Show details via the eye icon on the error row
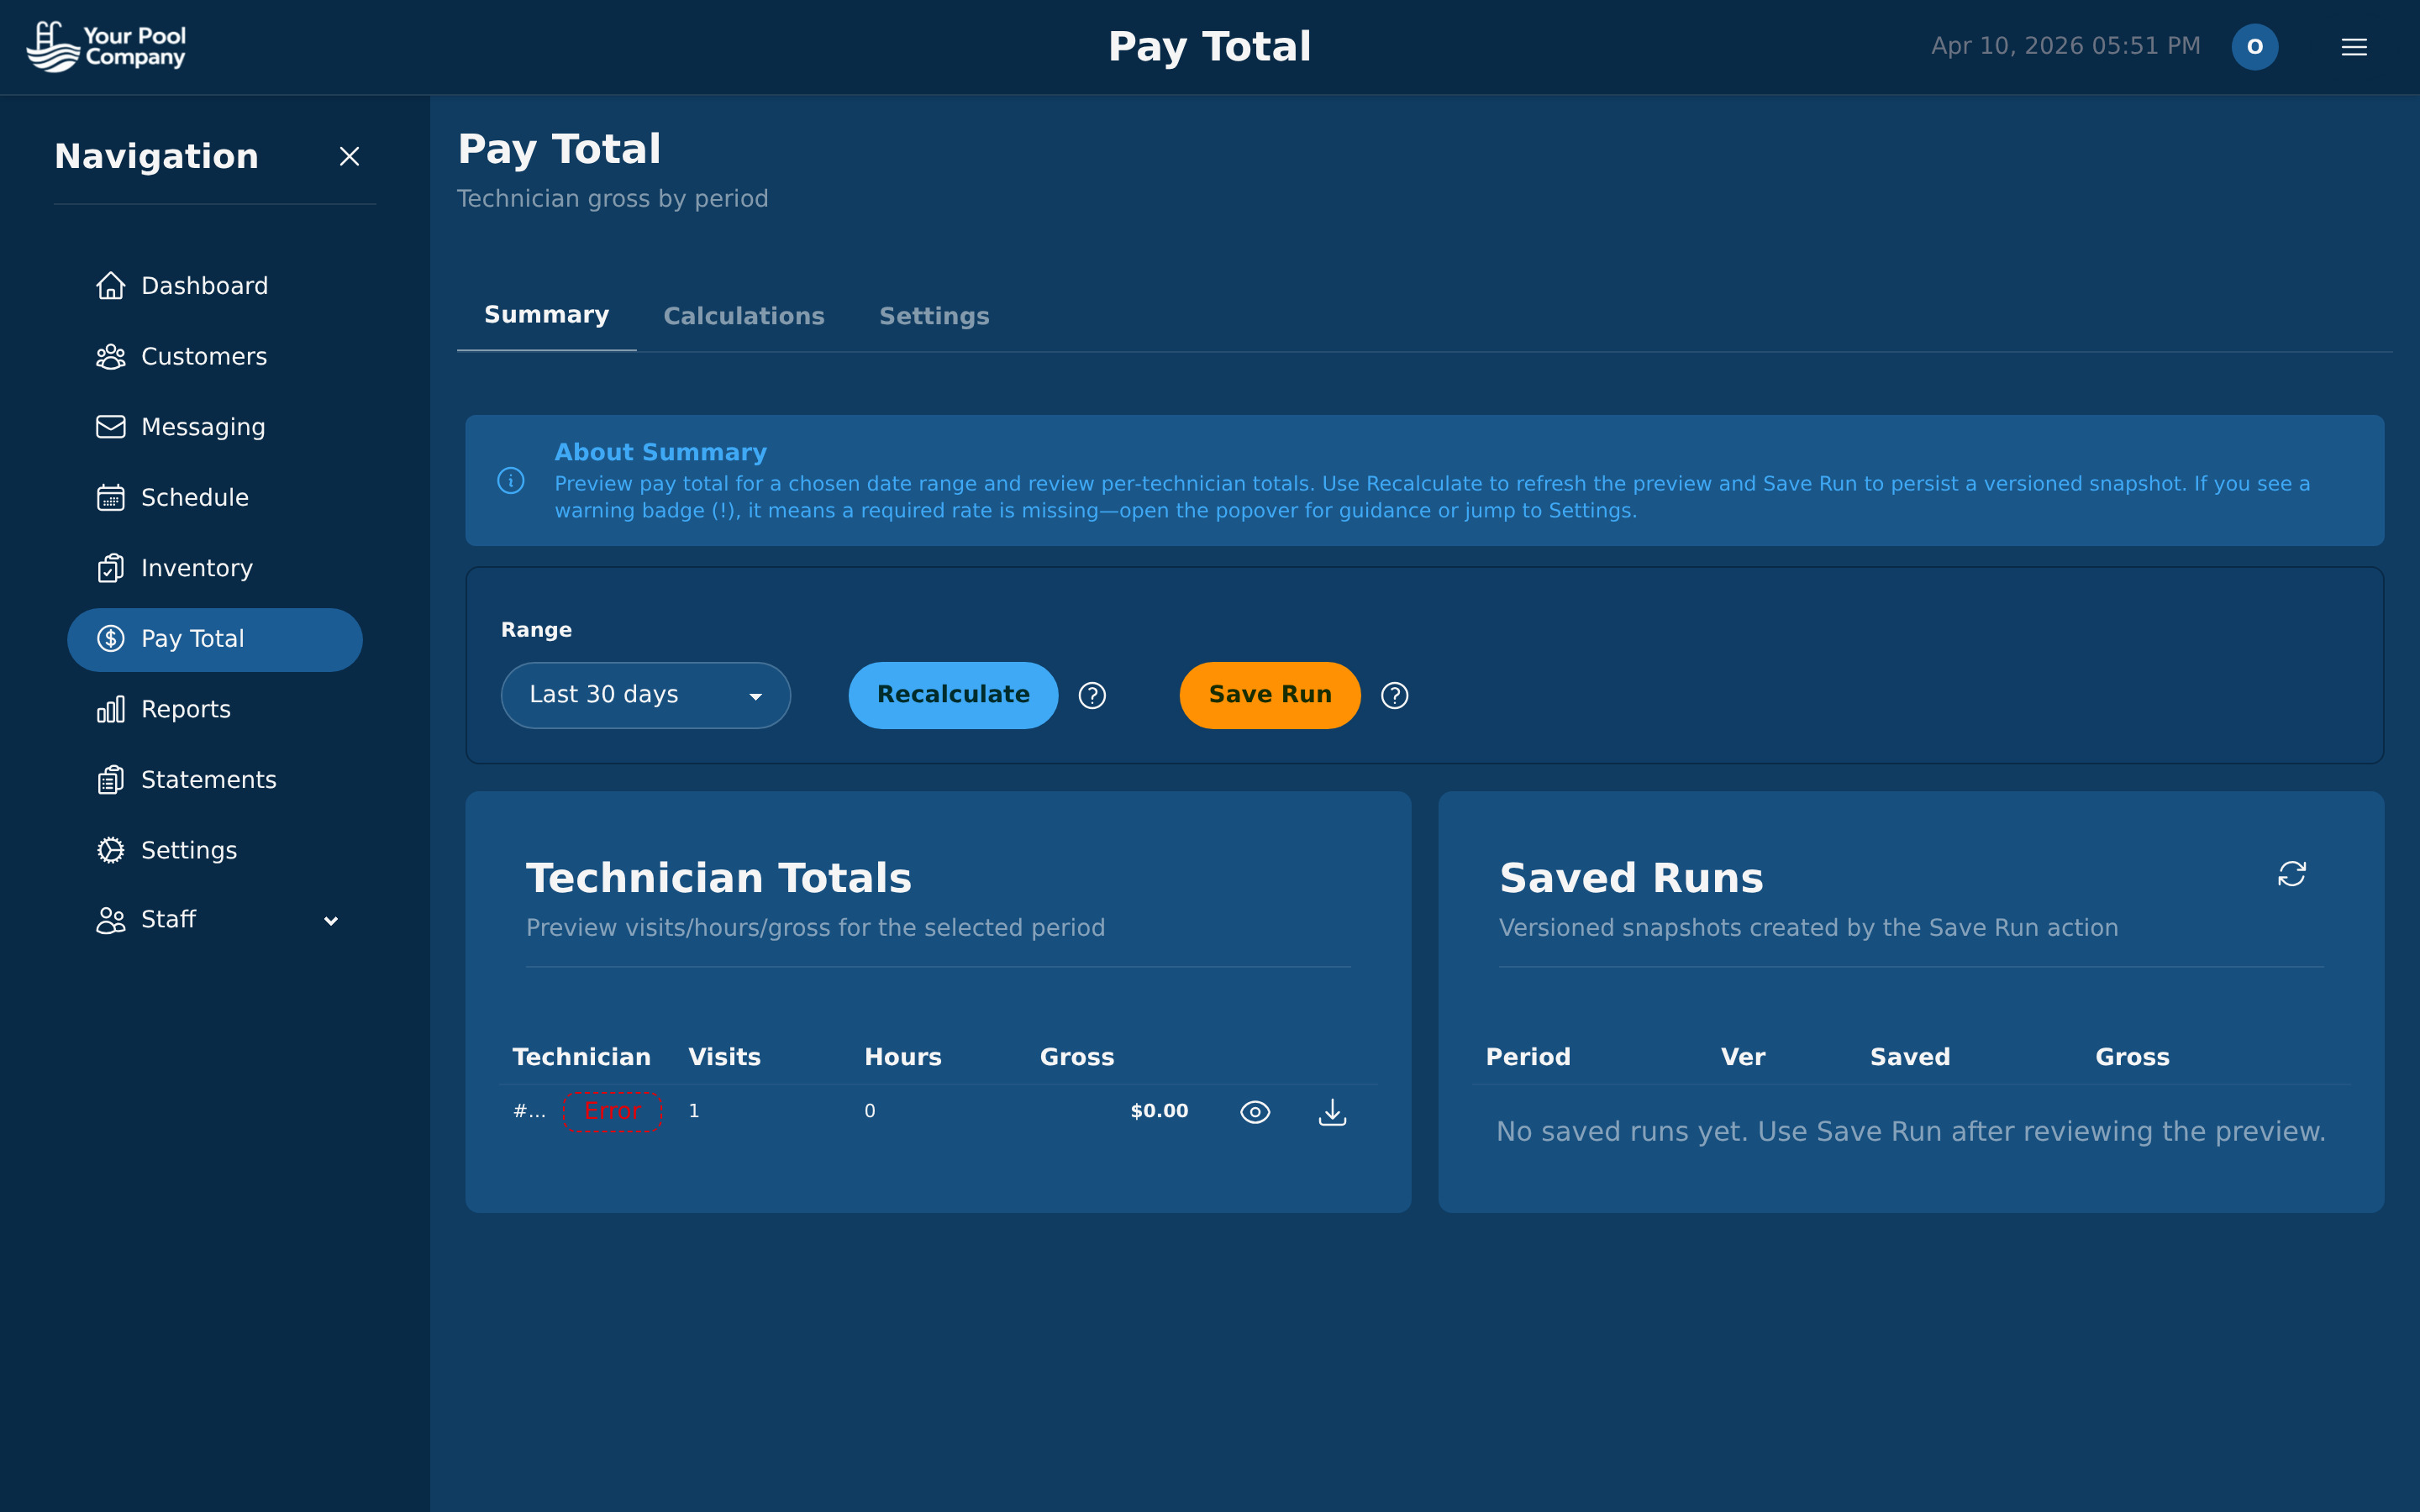The image size is (2420, 1512). [1256, 1111]
